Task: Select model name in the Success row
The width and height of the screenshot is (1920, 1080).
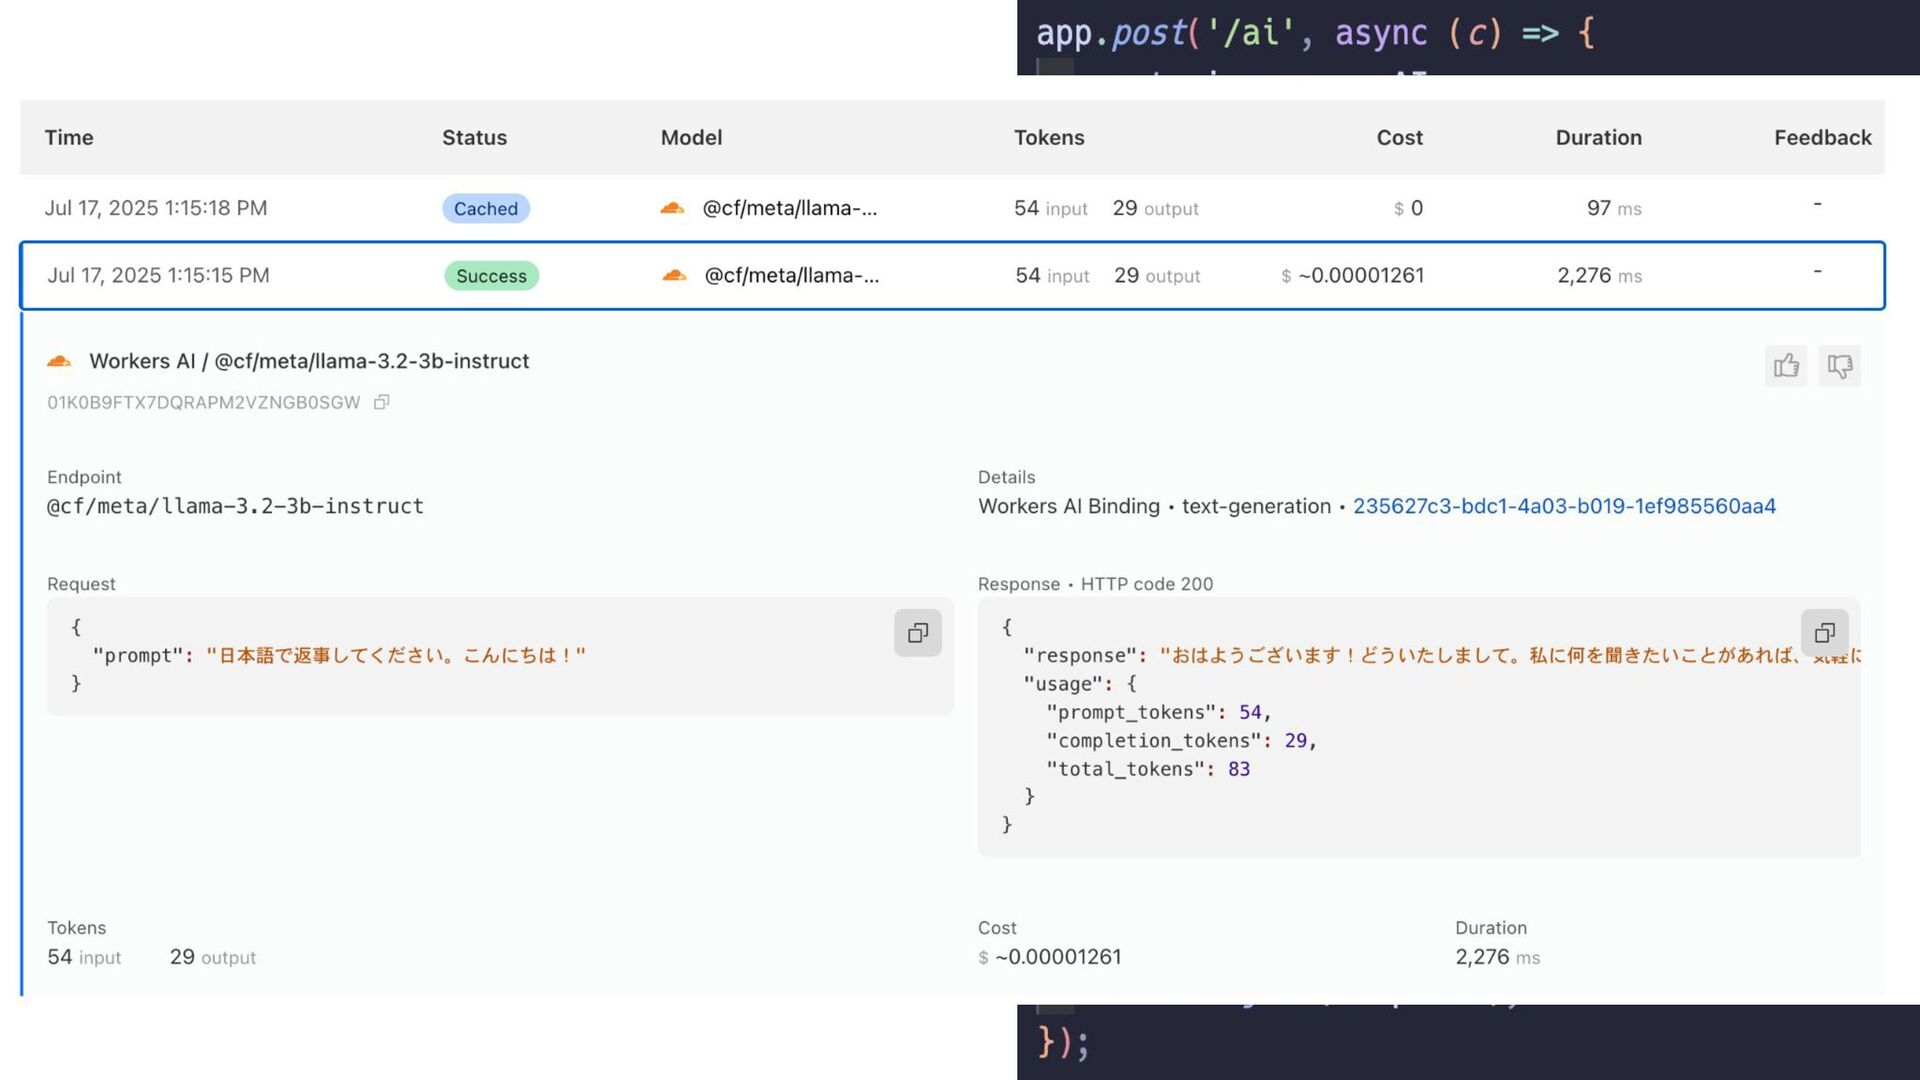Action: [x=791, y=275]
